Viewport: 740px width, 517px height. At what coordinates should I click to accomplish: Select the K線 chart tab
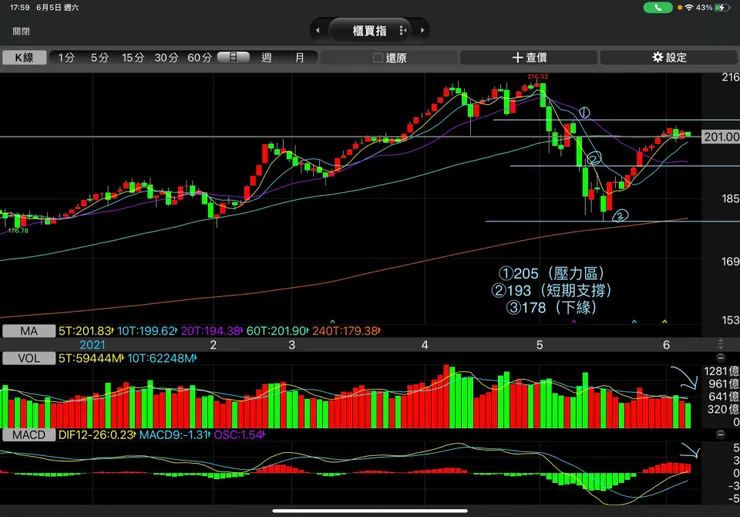point(25,58)
